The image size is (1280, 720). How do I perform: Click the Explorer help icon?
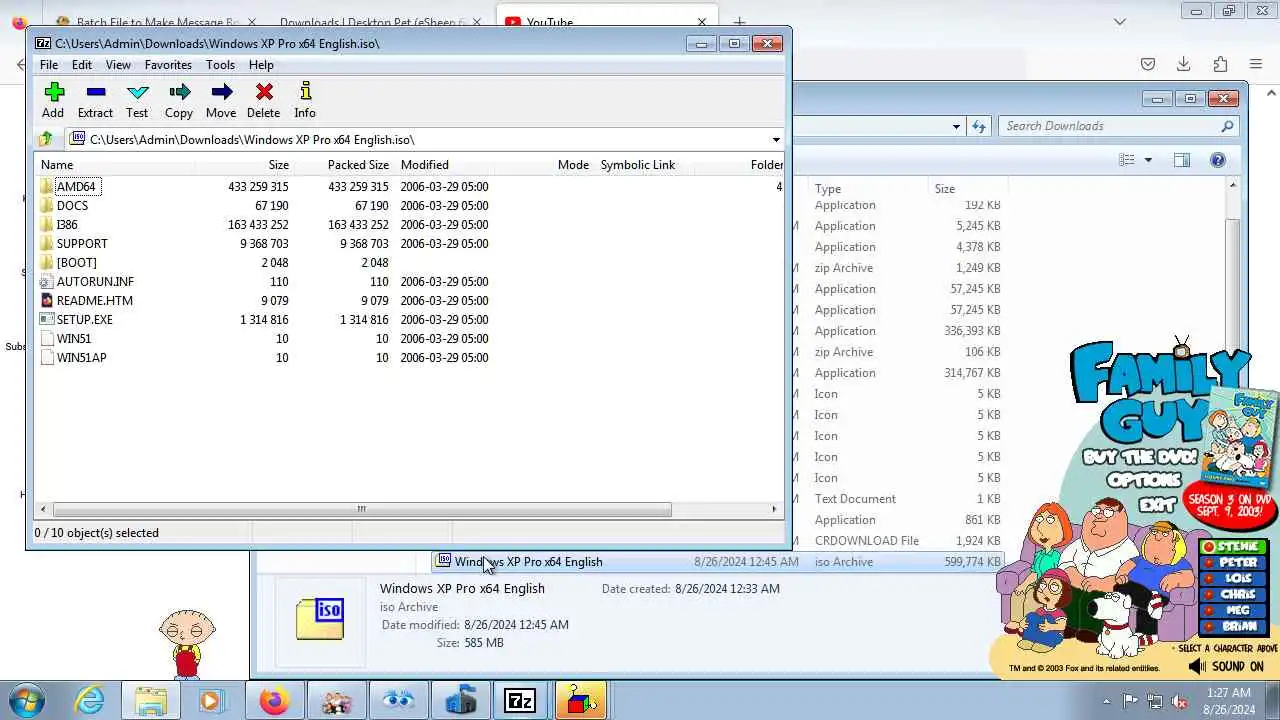coord(1218,160)
